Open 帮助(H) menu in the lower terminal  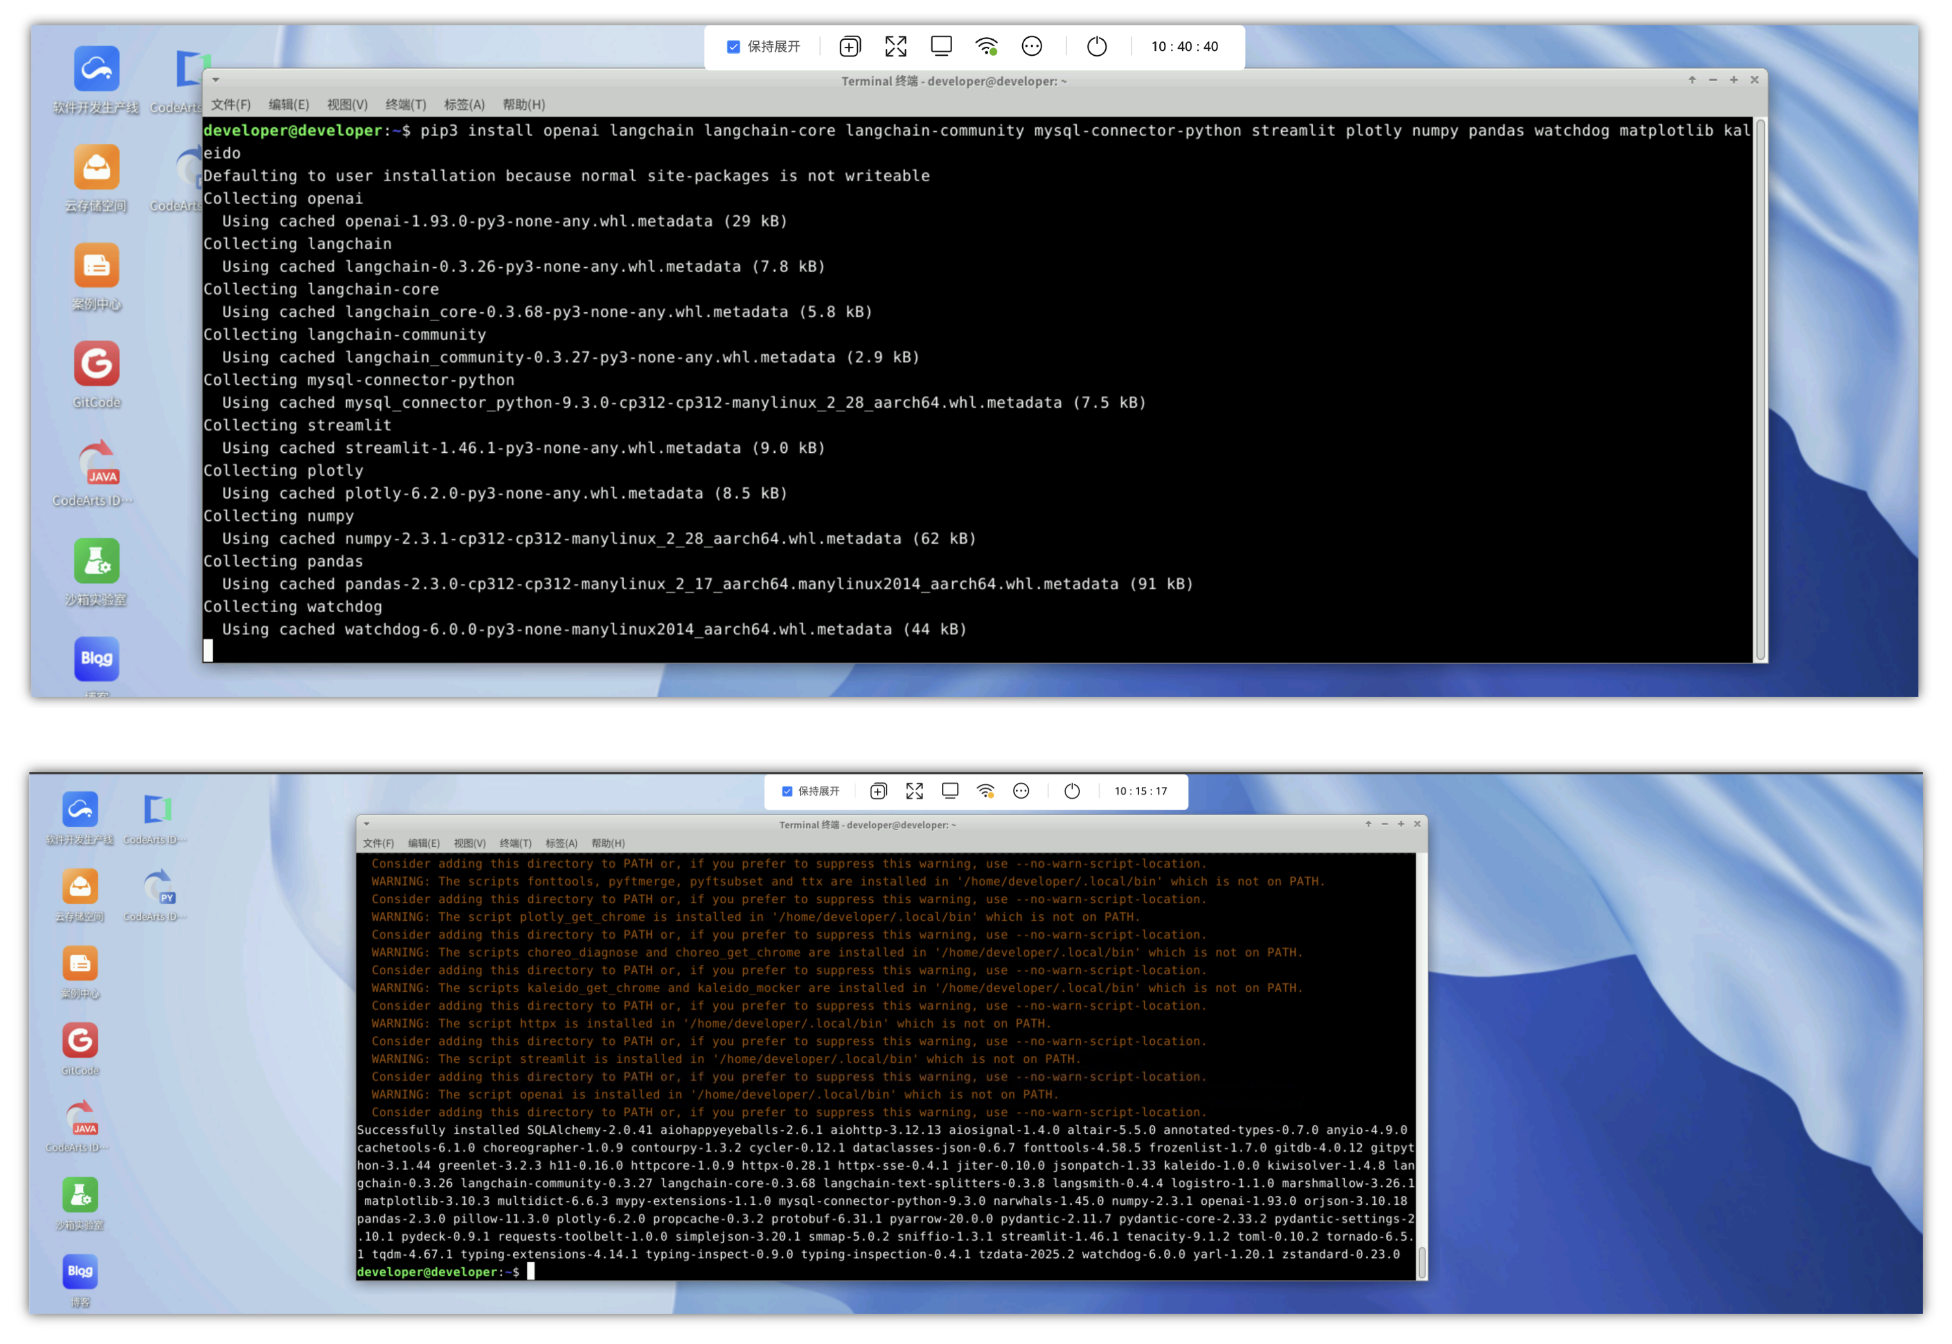coord(608,843)
